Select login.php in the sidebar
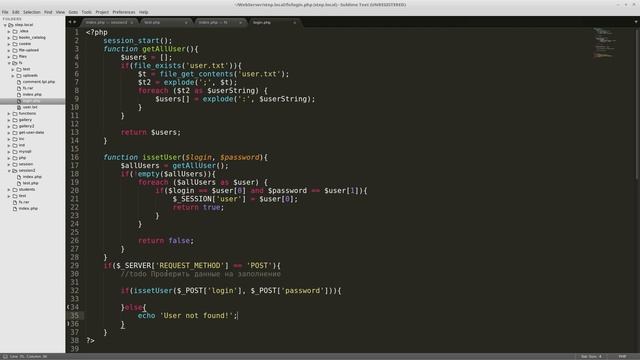 32,101
